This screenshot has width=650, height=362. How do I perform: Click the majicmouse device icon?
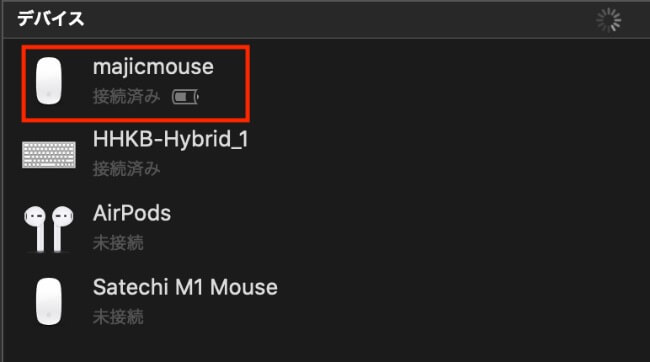49,81
